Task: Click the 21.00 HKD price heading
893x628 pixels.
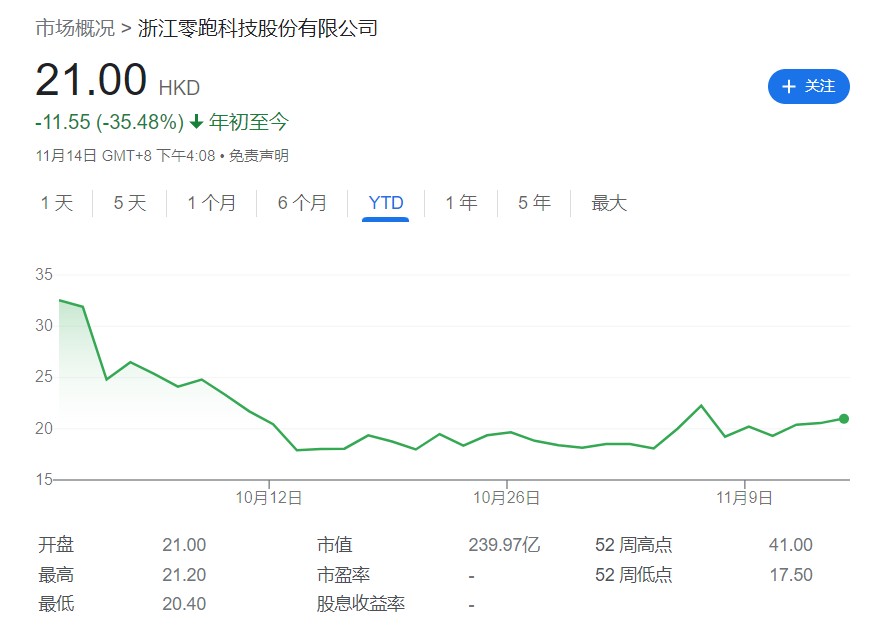Action: point(92,80)
